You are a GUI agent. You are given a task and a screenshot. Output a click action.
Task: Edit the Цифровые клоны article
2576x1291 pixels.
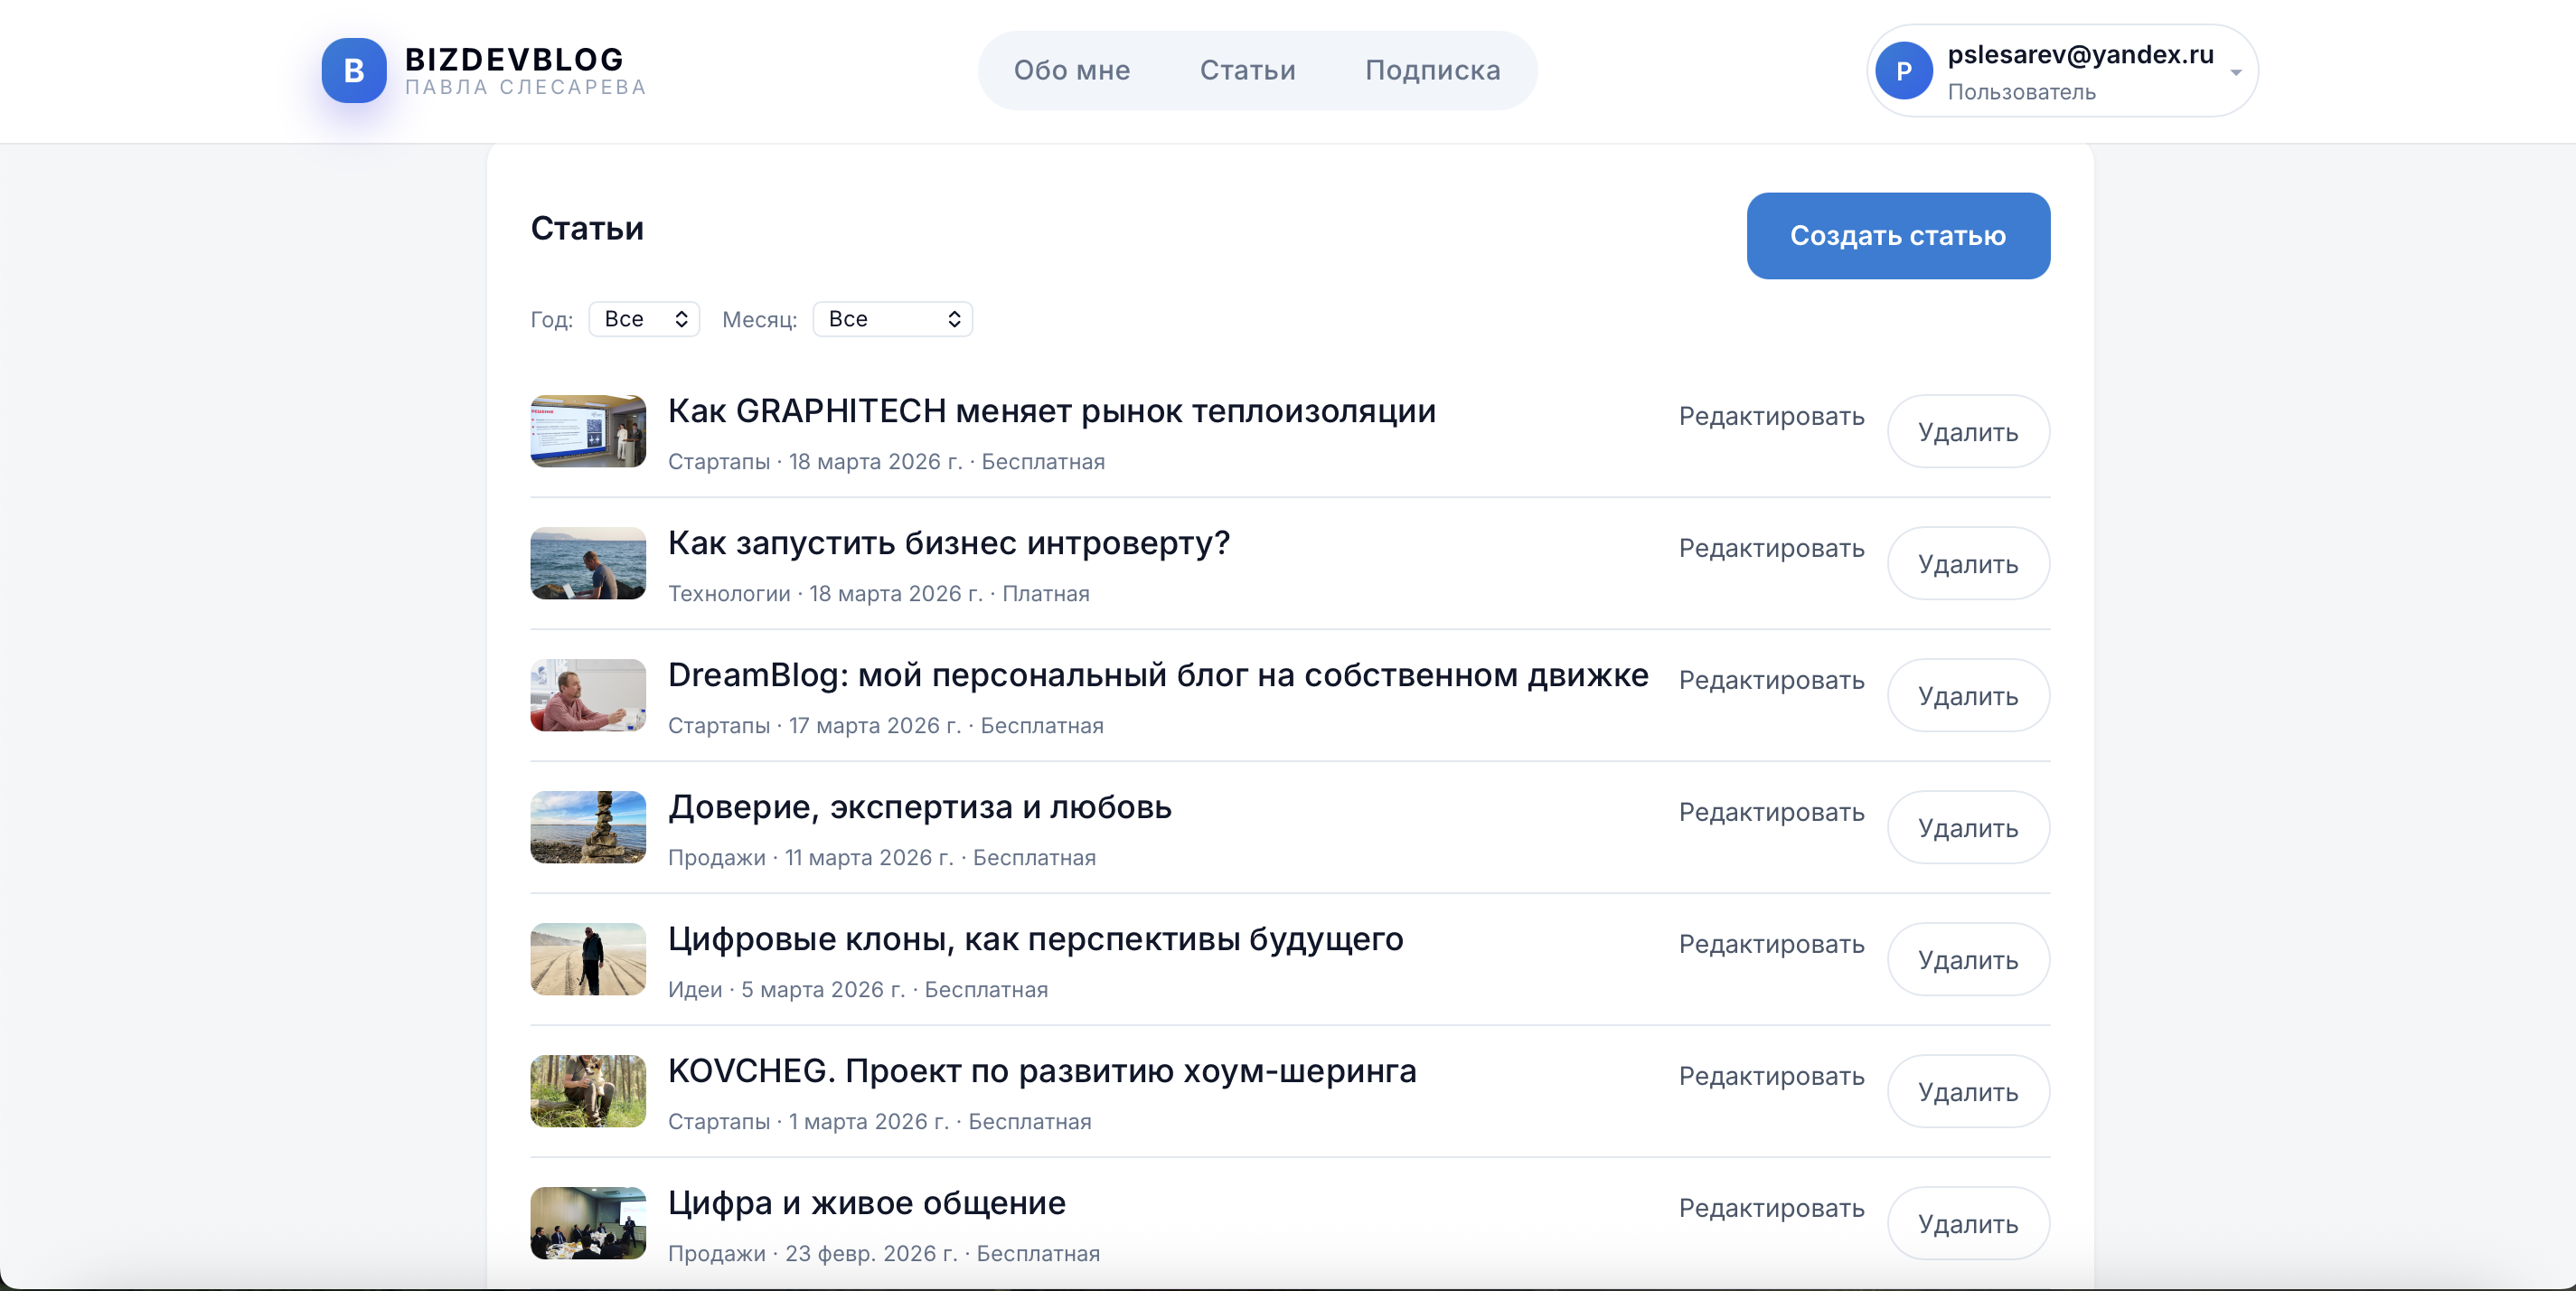tap(1771, 944)
